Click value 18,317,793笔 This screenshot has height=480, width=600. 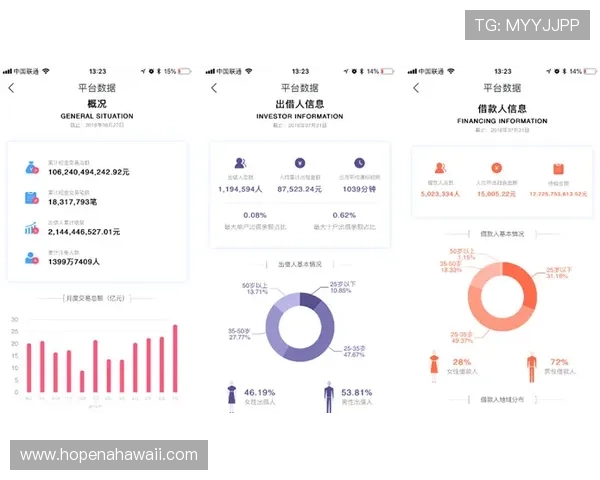[72, 202]
